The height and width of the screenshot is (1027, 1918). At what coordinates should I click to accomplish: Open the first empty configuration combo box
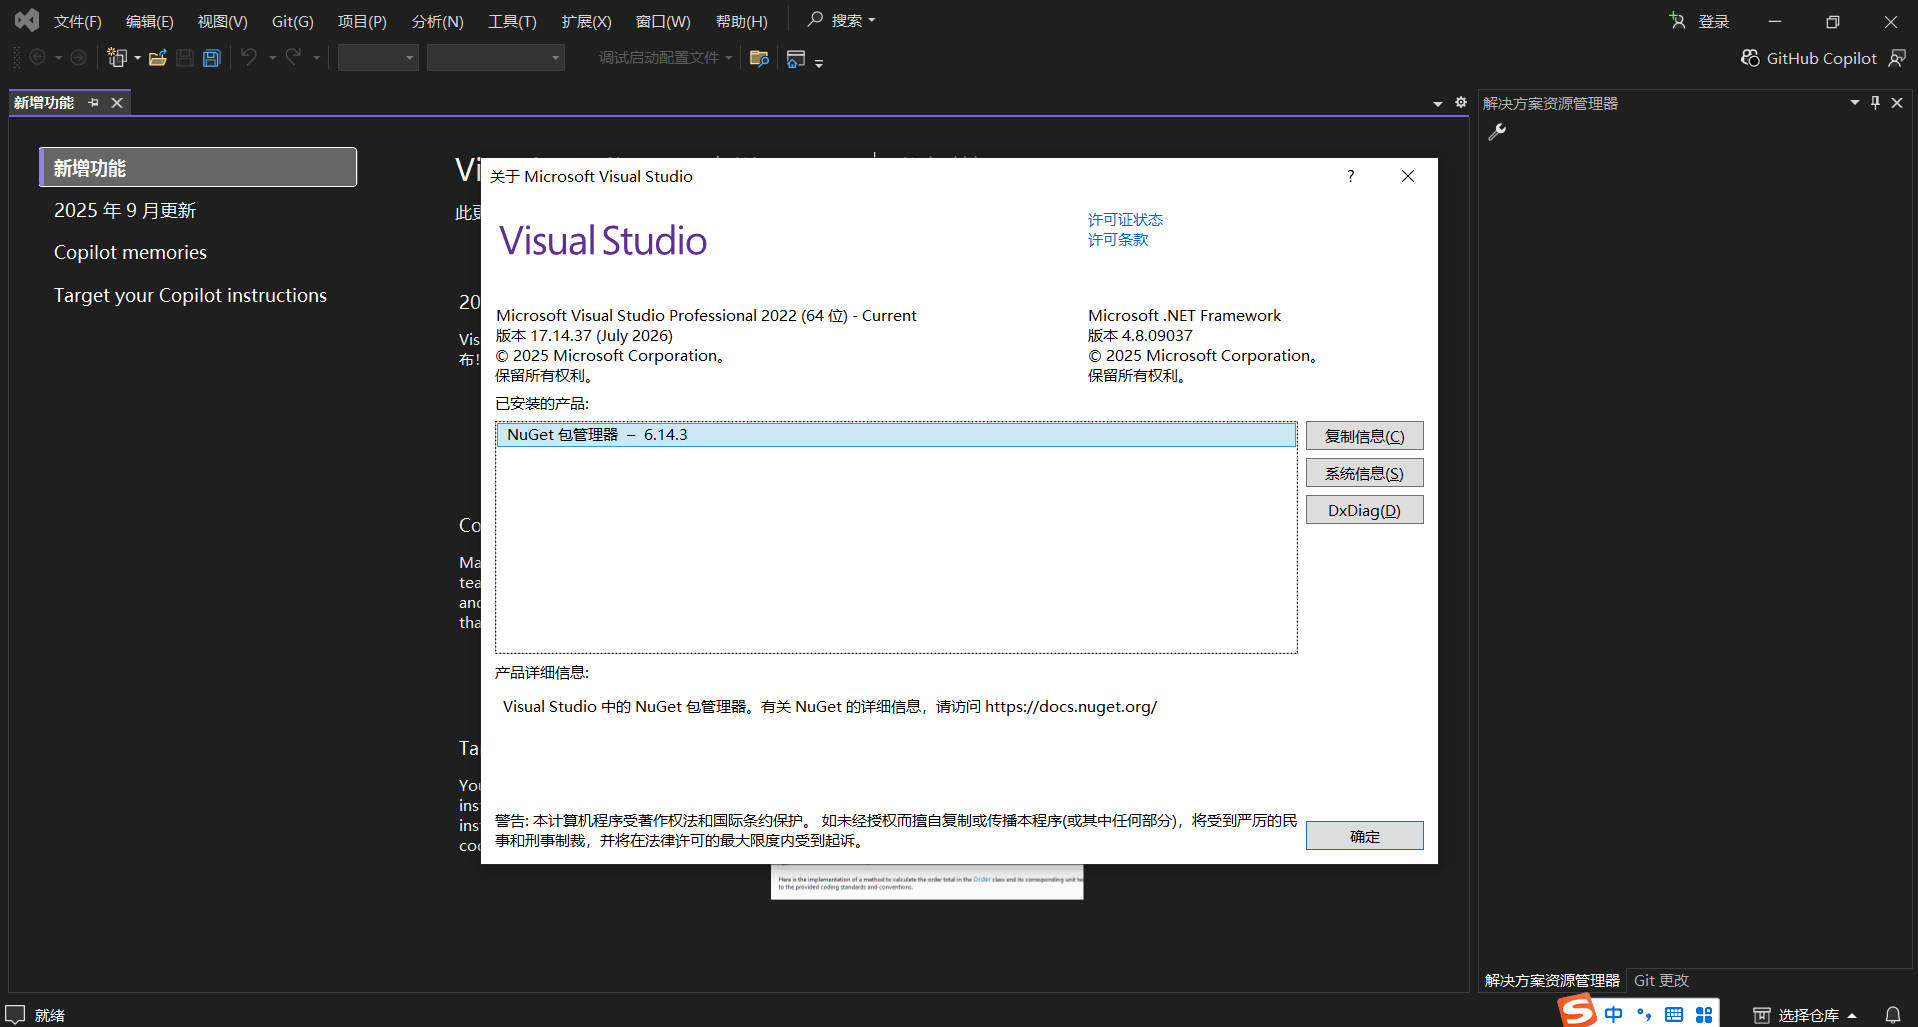[x=378, y=58]
